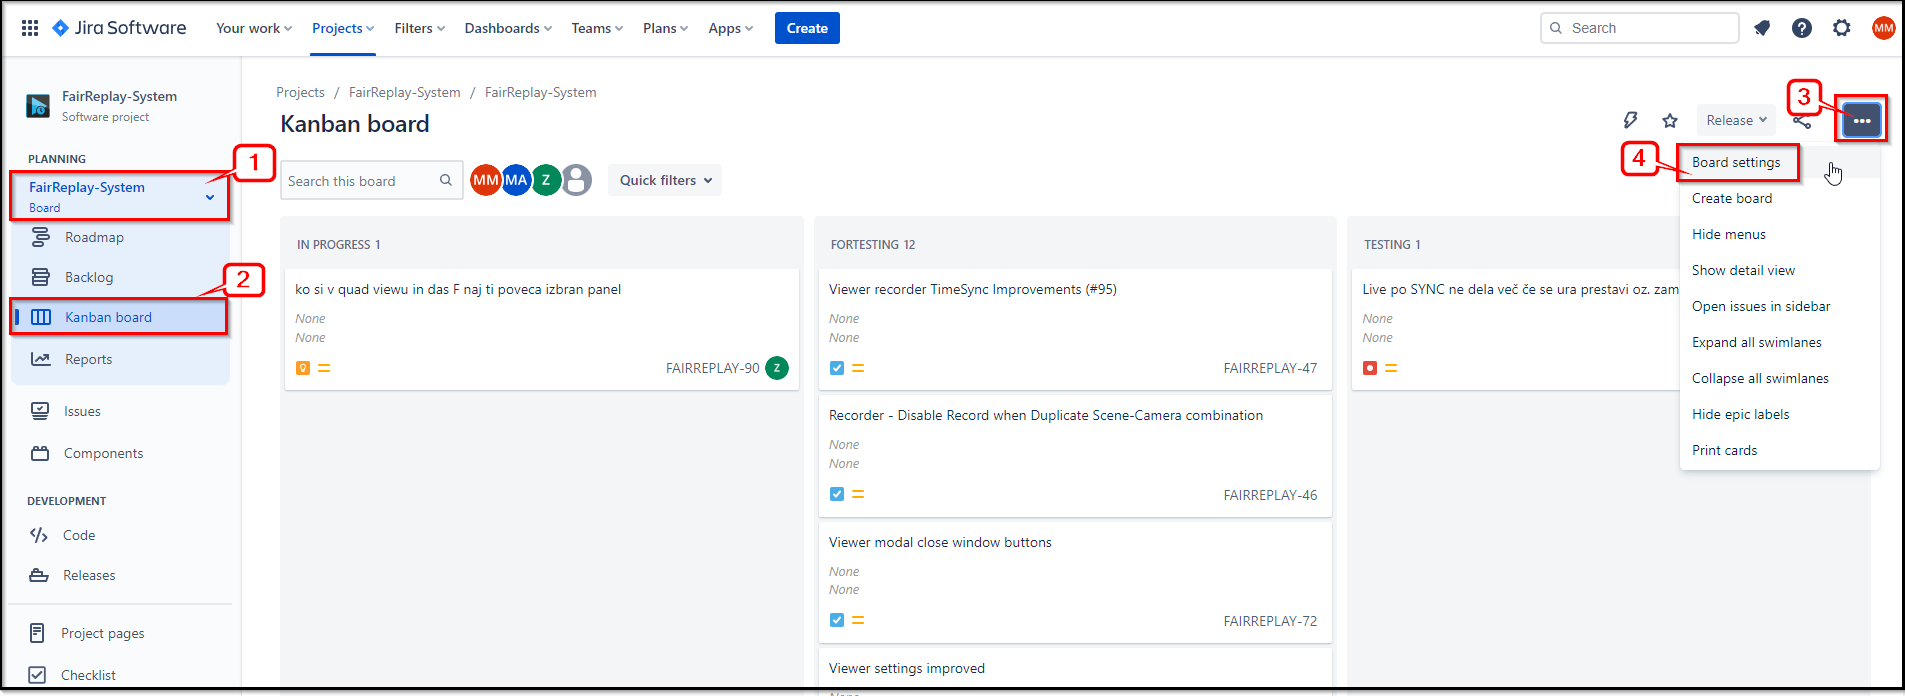
Task: Open the notifications bell icon
Action: pos(1762,28)
